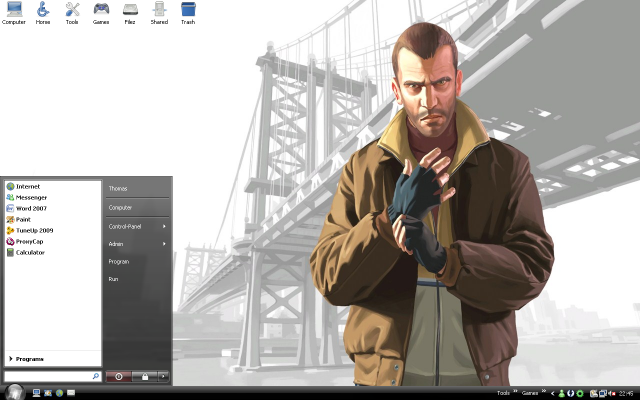Open the Tools desktop icon
640x400 pixels.
pyautogui.click(x=72, y=13)
